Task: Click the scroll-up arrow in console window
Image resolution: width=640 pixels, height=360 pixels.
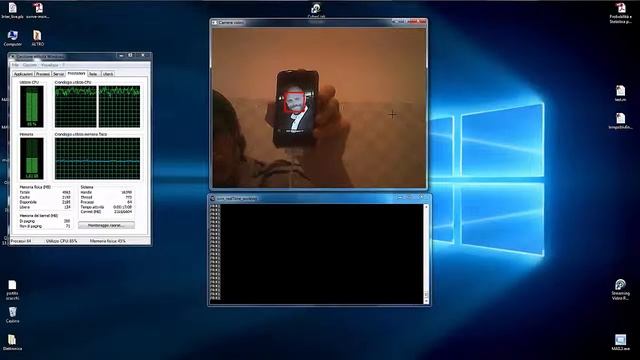Action: (x=426, y=207)
